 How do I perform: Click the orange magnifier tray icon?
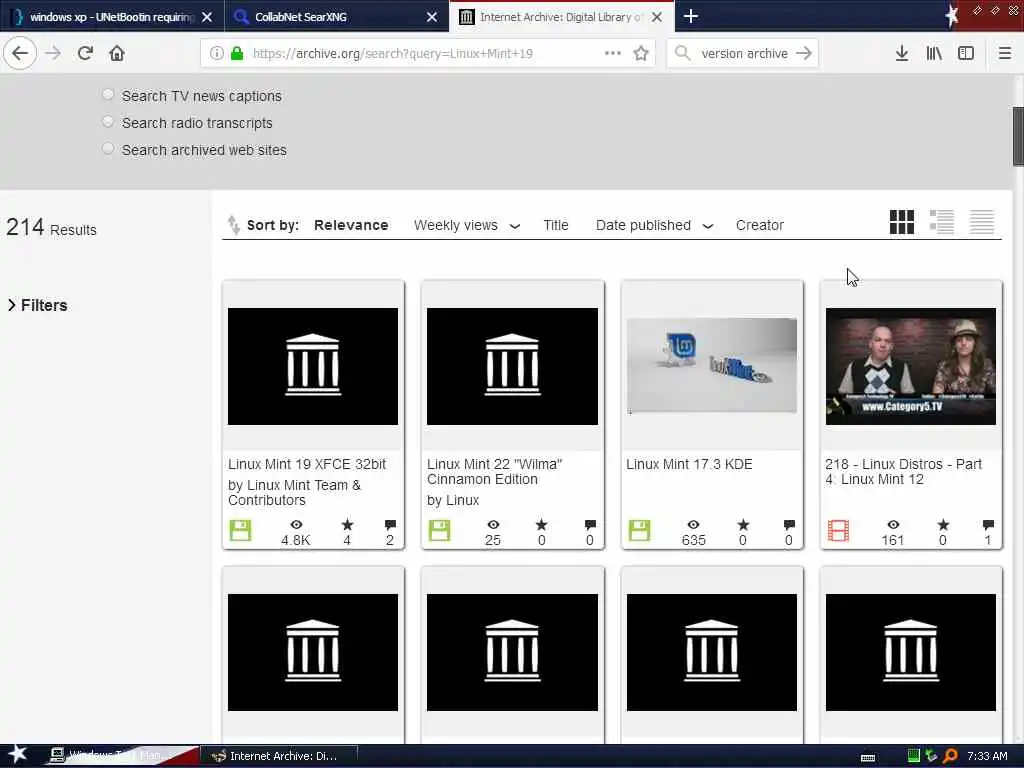pos(951,756)
